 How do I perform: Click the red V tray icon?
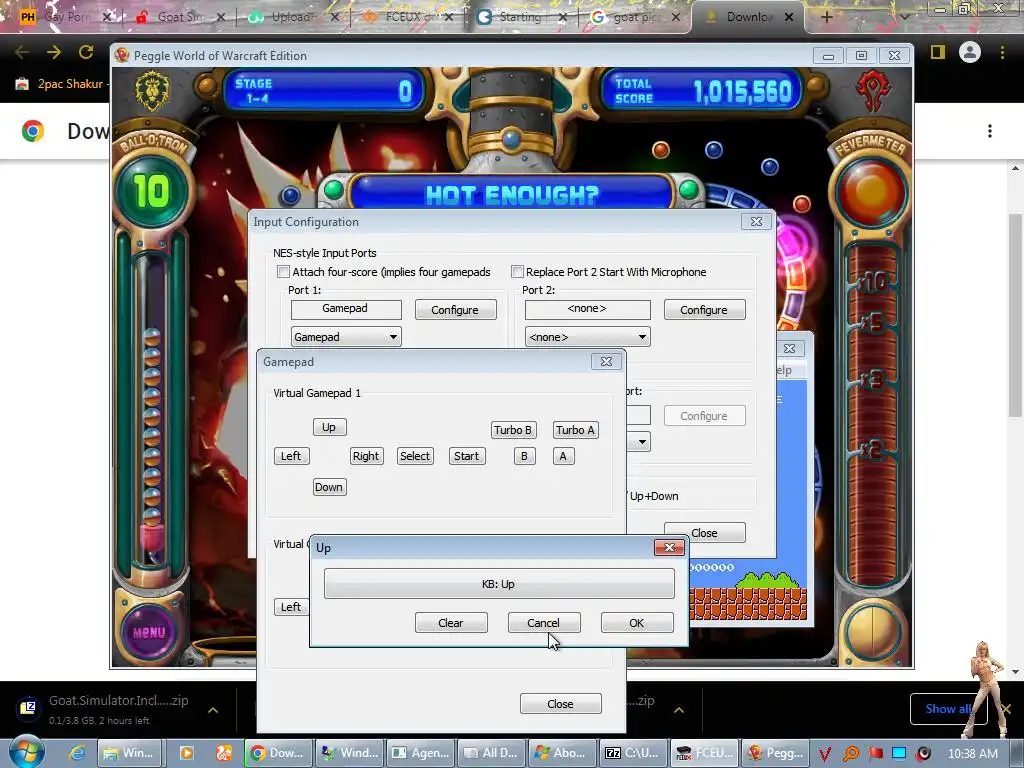point(825,754)
